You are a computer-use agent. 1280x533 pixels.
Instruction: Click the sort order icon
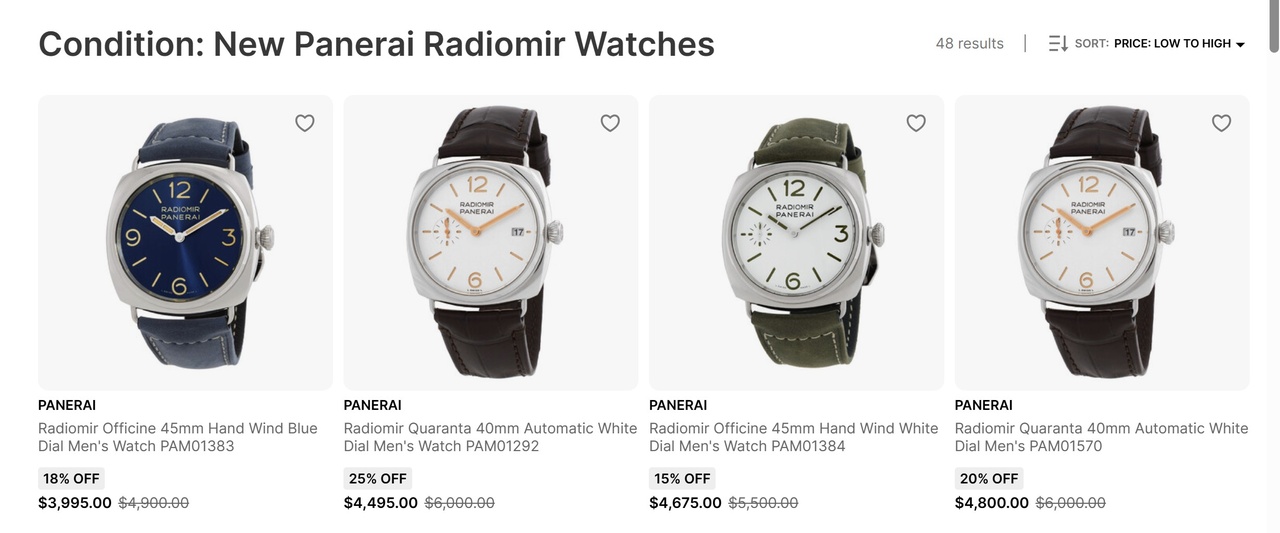point(1058,43)
